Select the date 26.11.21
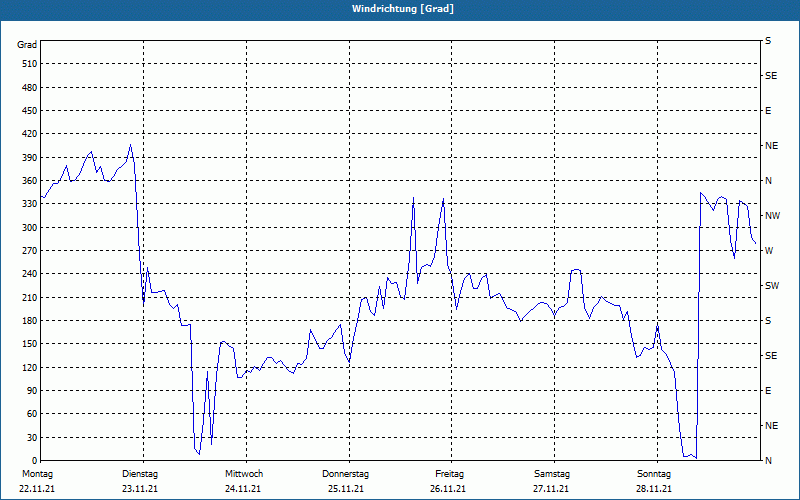Screen dimensions: 800x500 tap(448, 489)
